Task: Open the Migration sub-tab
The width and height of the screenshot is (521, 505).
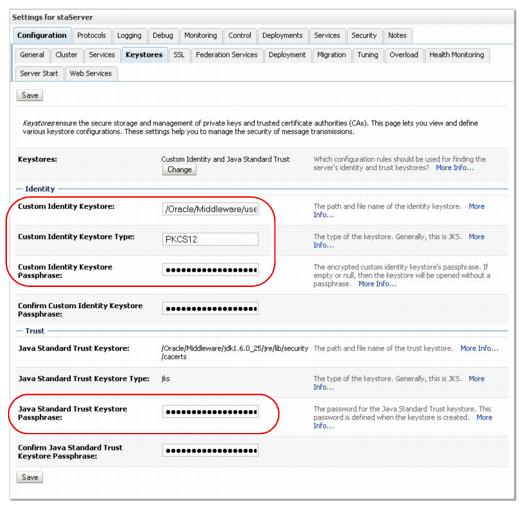Action: 331,55
